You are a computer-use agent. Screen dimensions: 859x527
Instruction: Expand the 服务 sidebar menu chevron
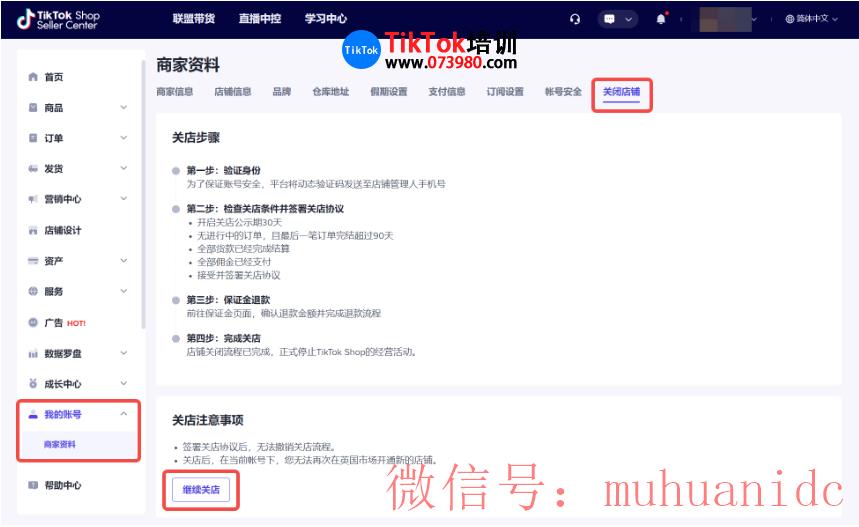click(124, 291)
